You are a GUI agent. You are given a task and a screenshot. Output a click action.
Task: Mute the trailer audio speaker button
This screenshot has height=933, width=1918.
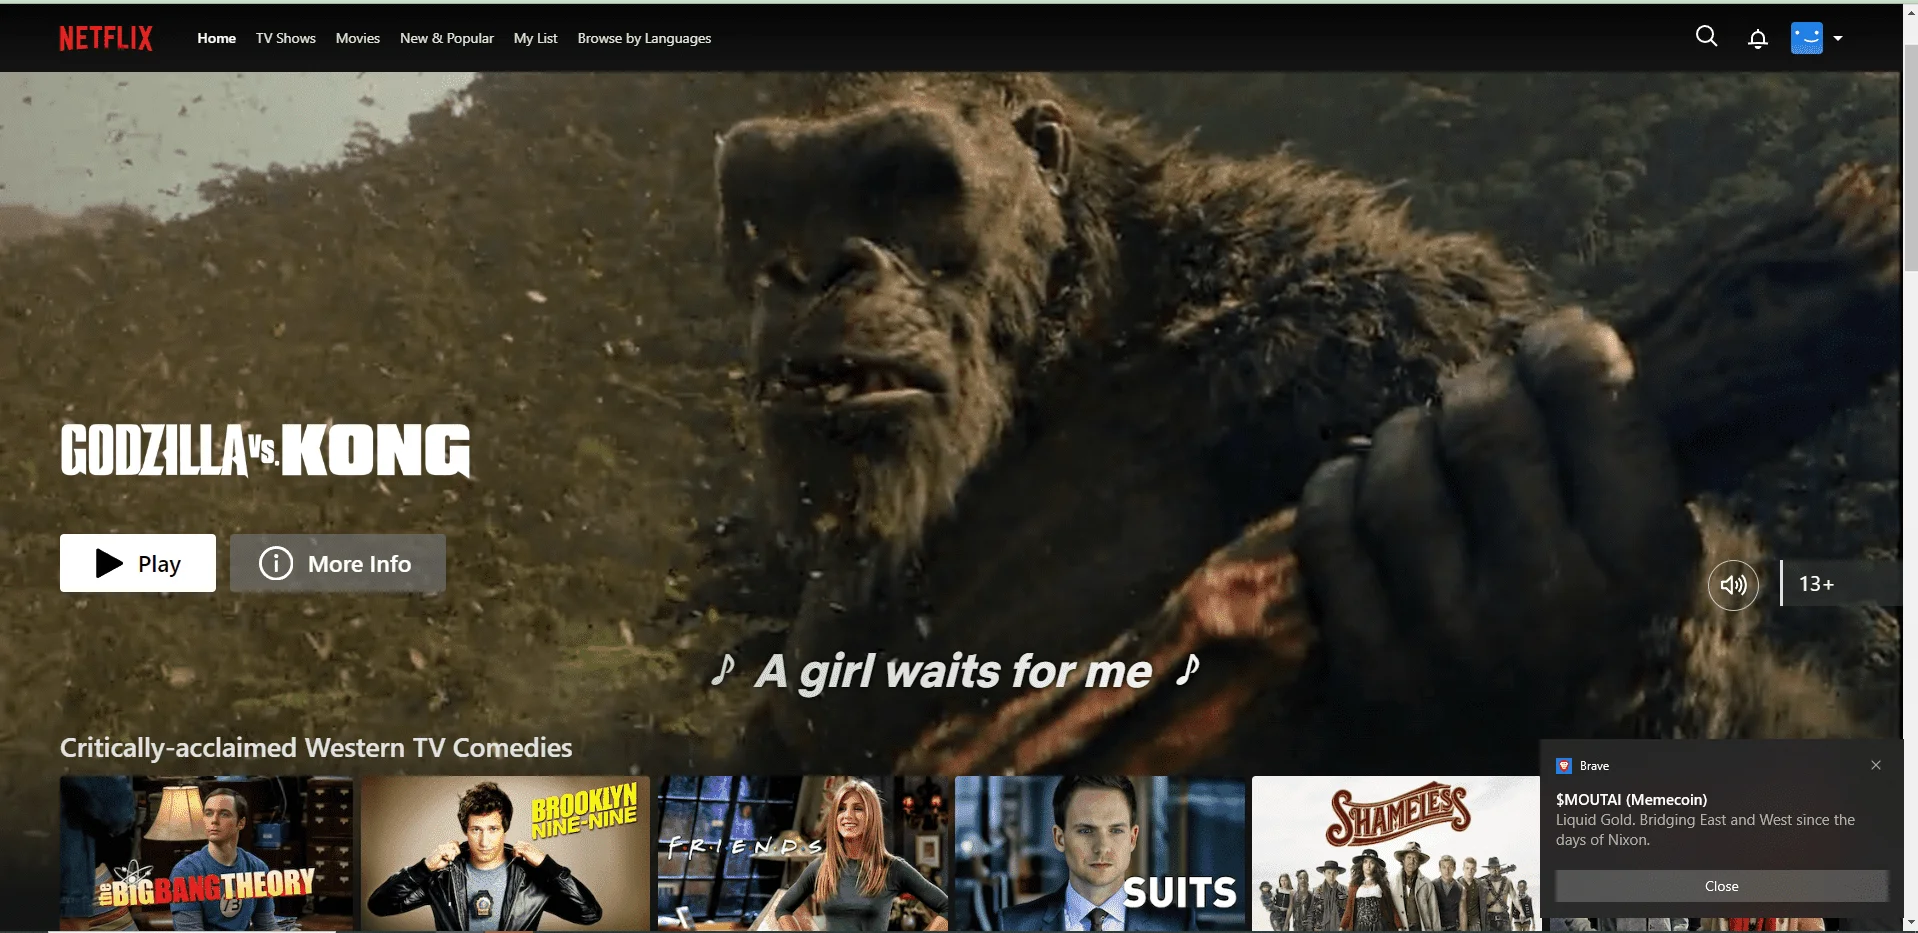[x=1733, y=585]
